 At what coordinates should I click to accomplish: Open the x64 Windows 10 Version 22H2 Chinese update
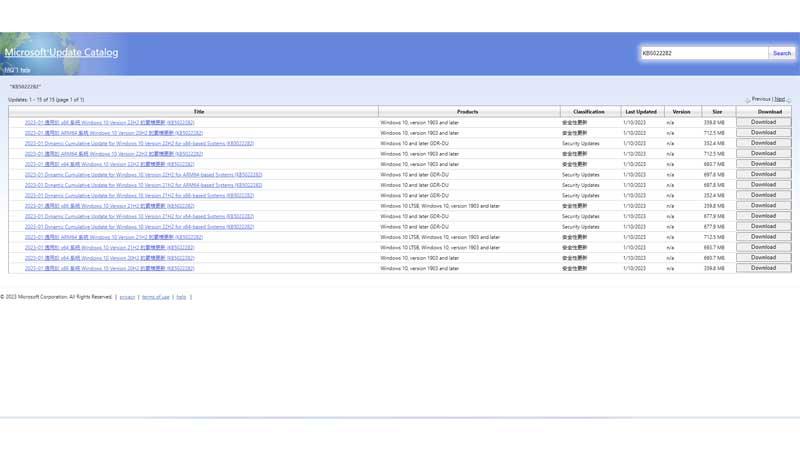(x=109, y=164)
